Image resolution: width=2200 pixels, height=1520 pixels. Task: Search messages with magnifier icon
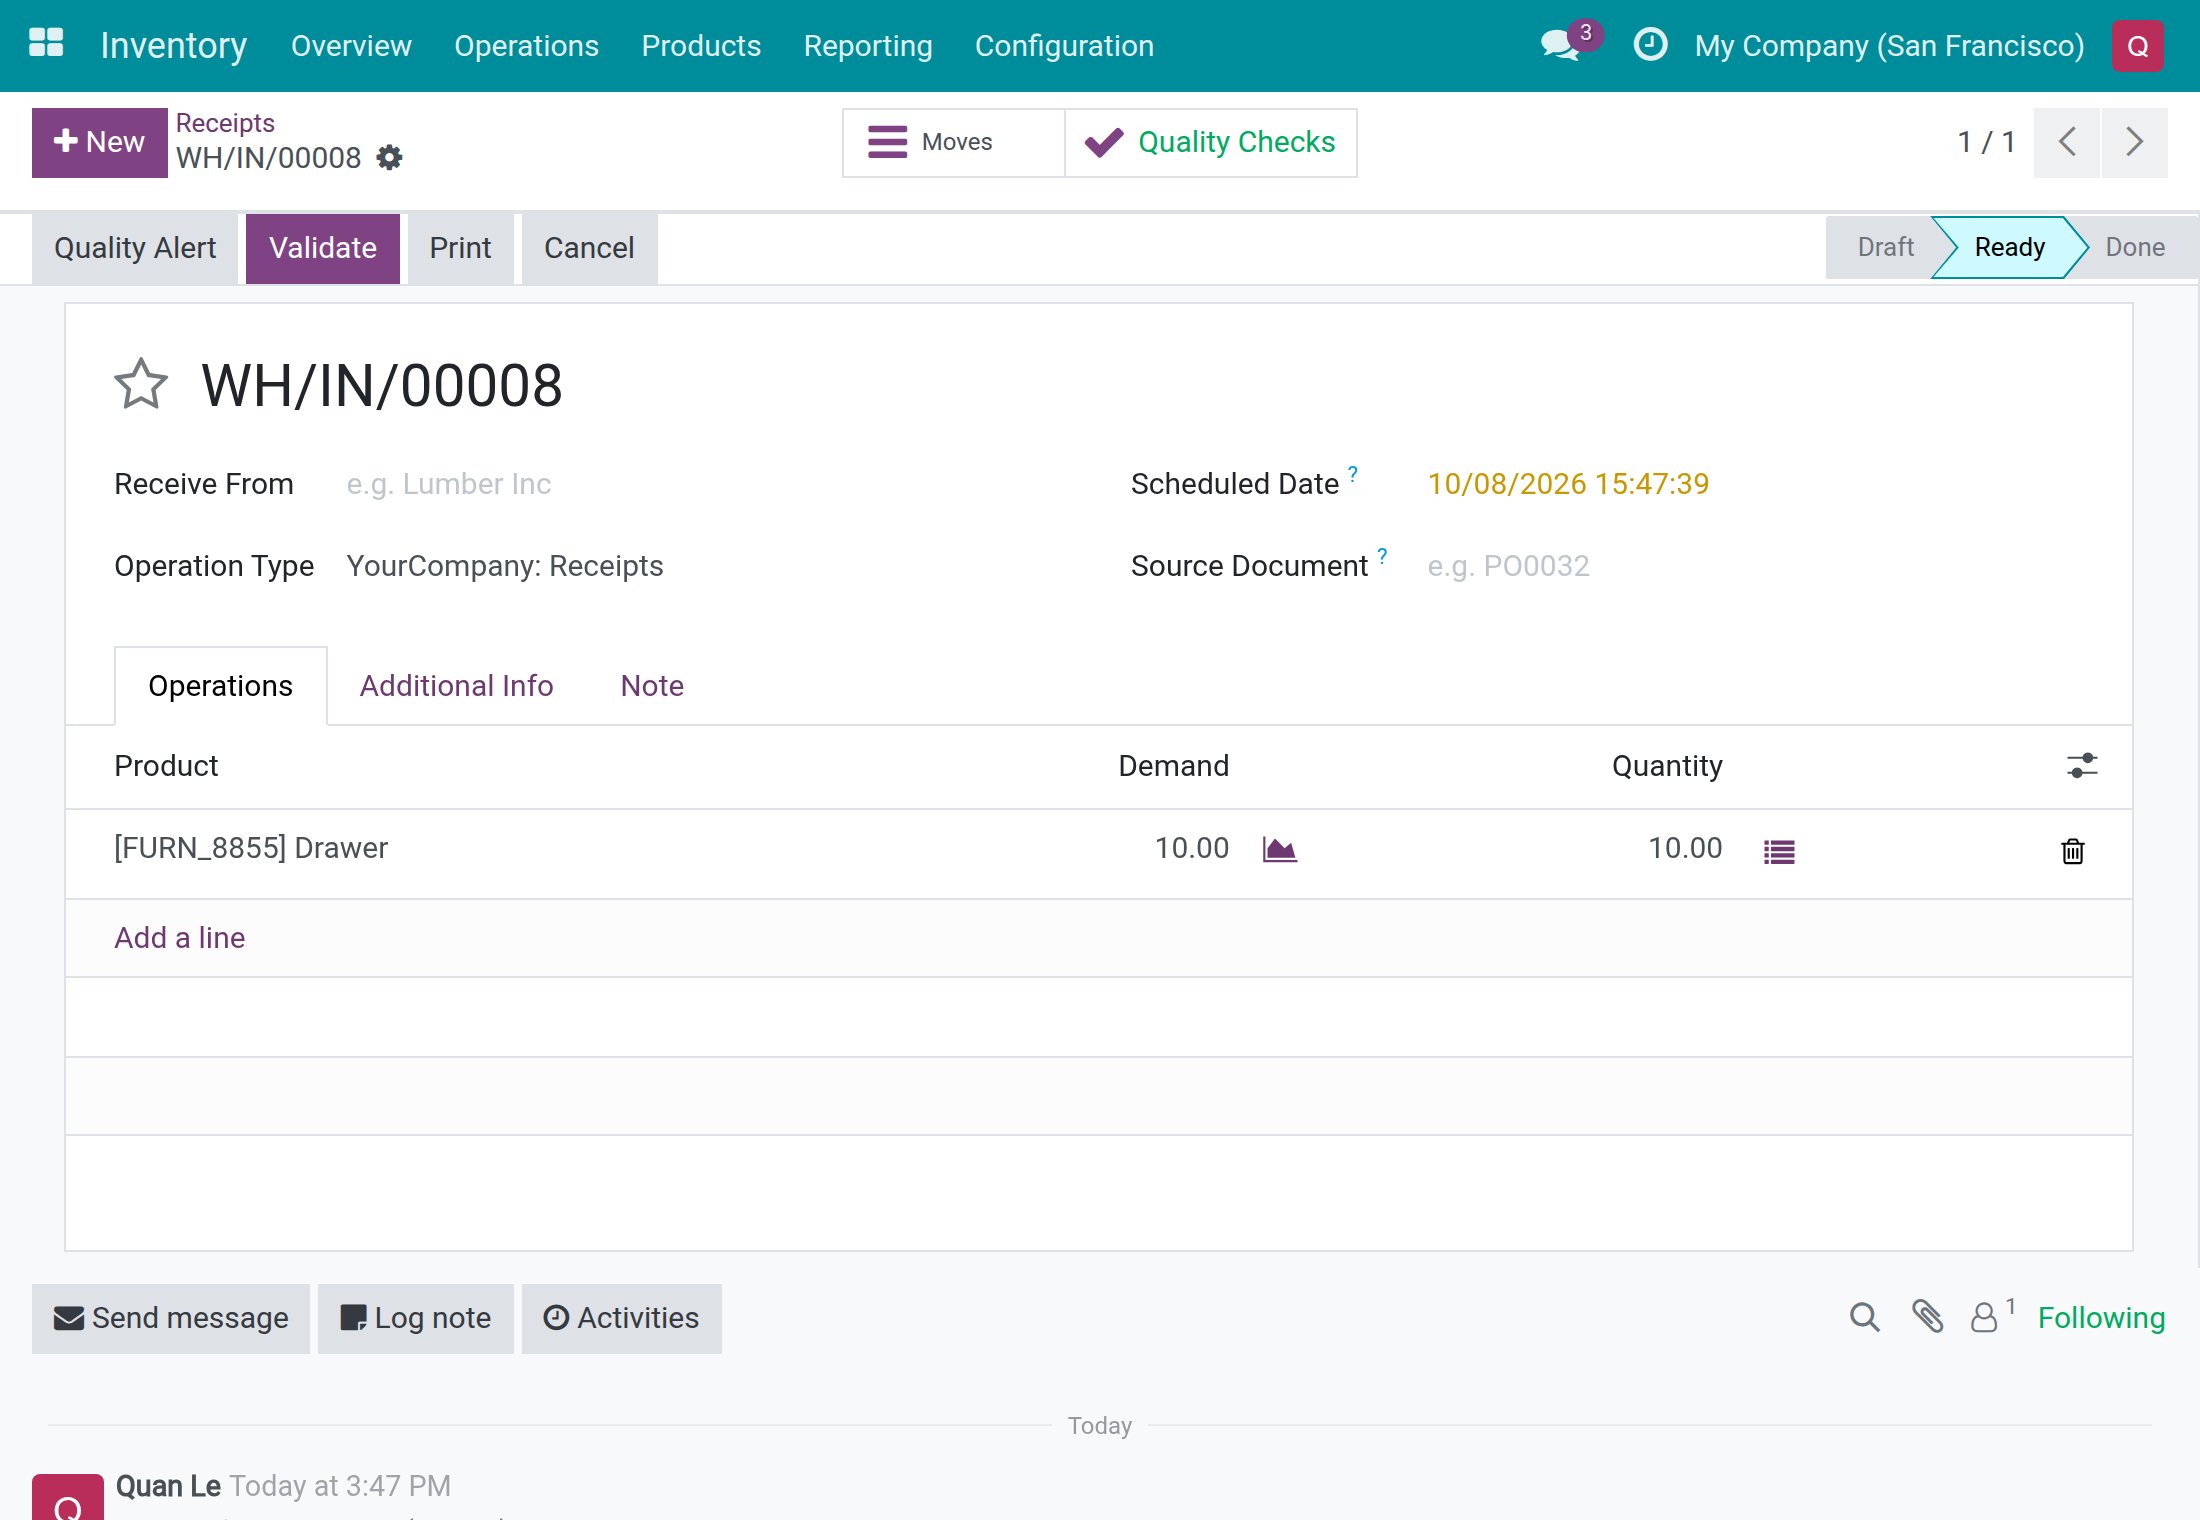(x=1864, y=1317)
